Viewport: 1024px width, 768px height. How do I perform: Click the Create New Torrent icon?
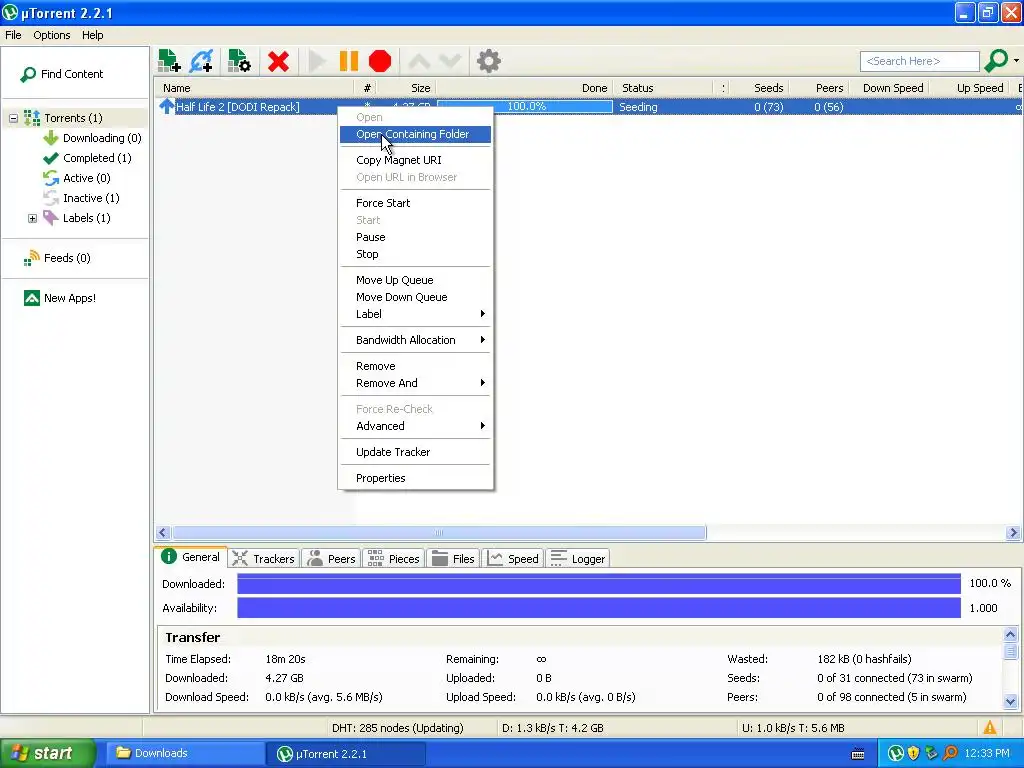(239, 61)
